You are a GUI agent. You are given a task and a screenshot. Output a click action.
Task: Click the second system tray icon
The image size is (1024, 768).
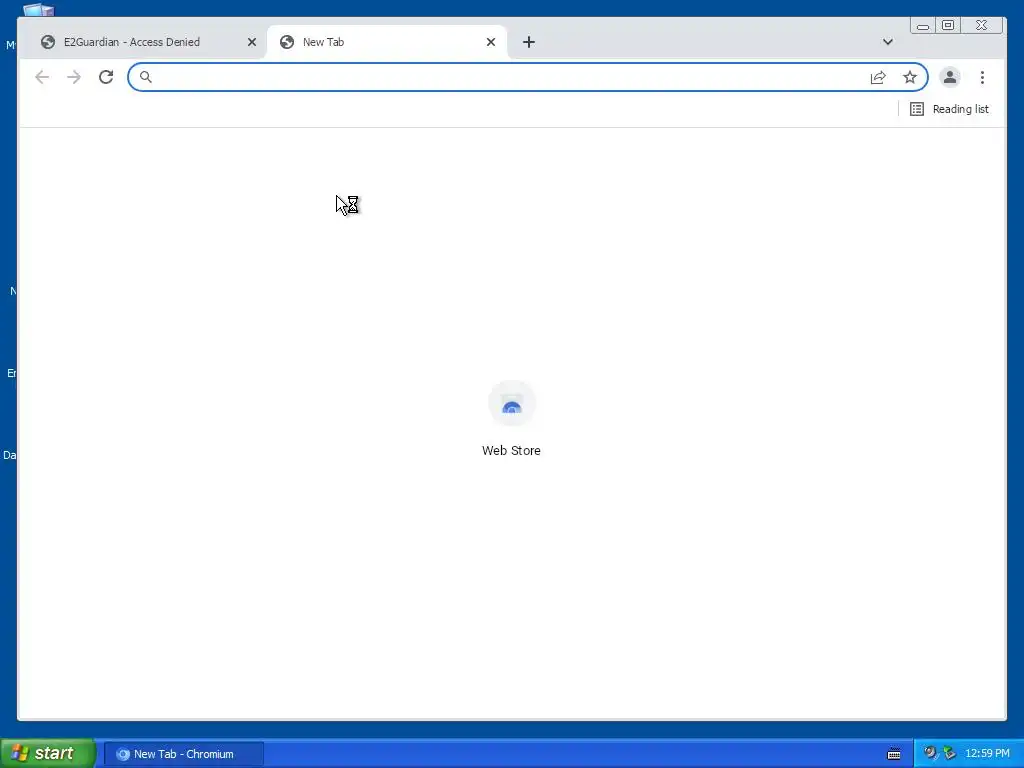tap(949, 753)
